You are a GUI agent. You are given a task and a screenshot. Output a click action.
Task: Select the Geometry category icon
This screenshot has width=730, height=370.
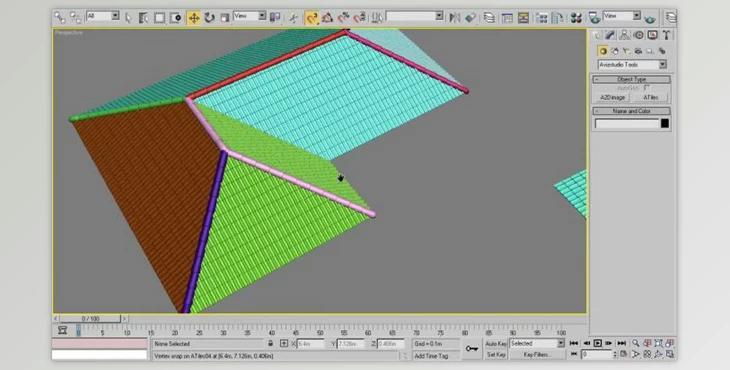coord(603,51)
